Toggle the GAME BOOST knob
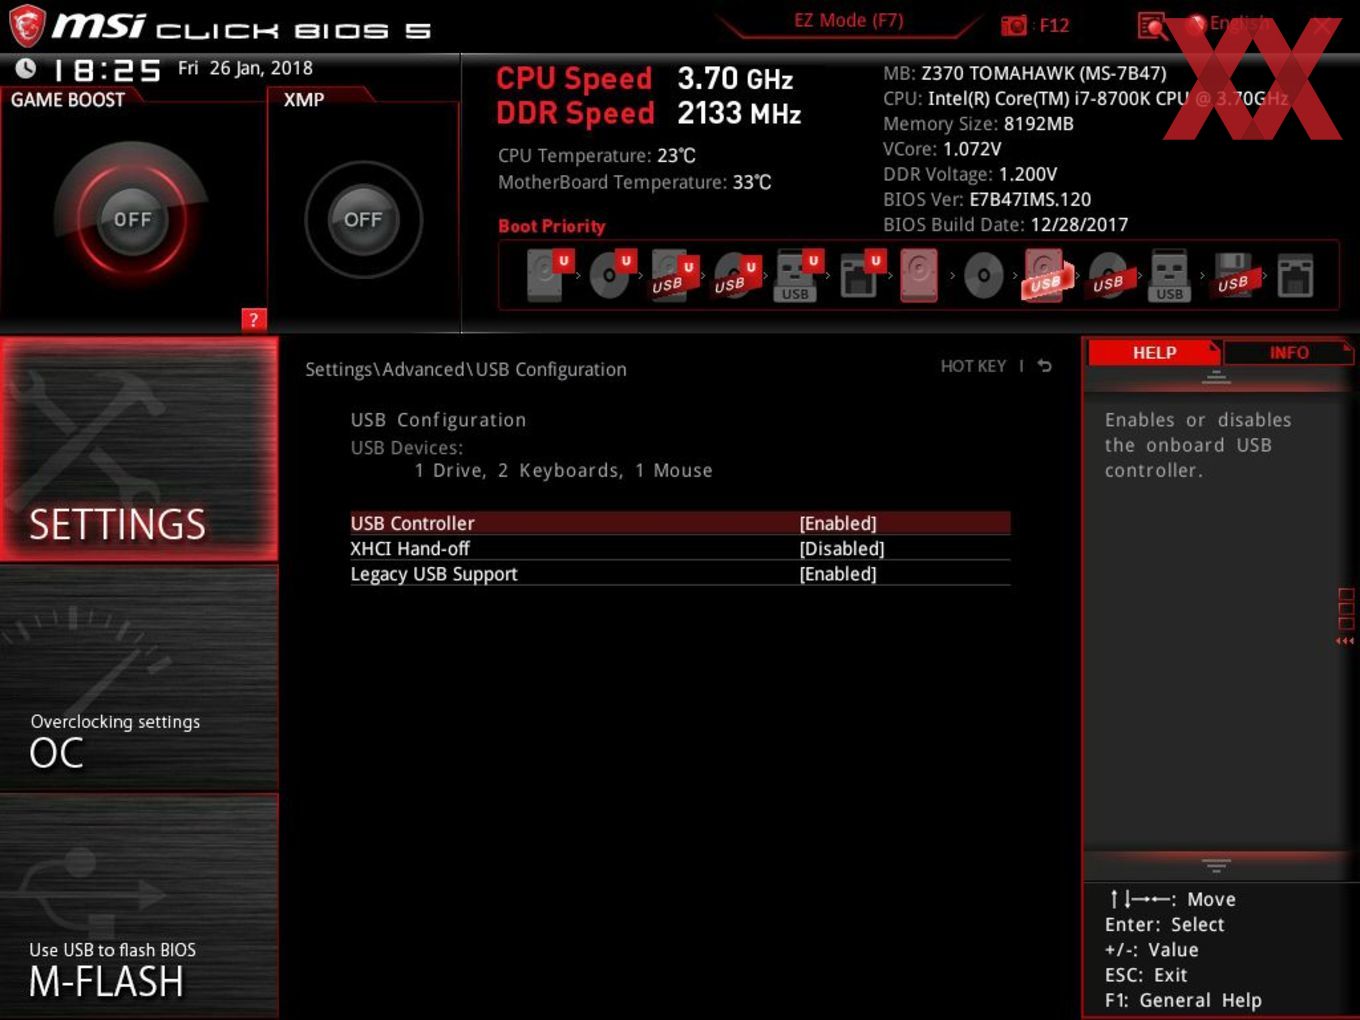 [x=131, y=219]
